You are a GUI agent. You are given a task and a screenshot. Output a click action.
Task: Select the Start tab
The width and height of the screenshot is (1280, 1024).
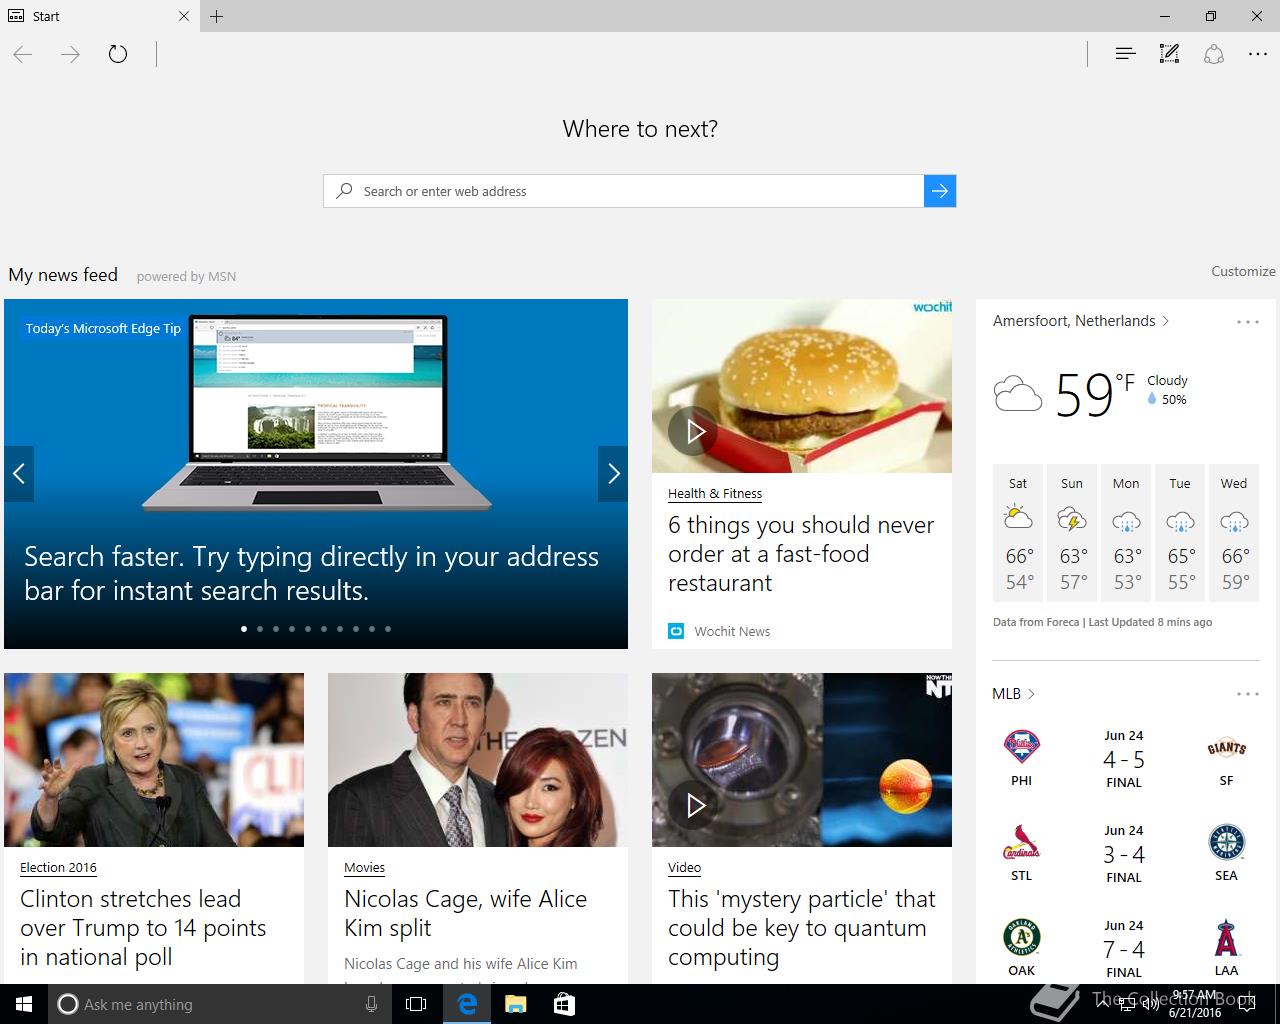pos(100,16)
